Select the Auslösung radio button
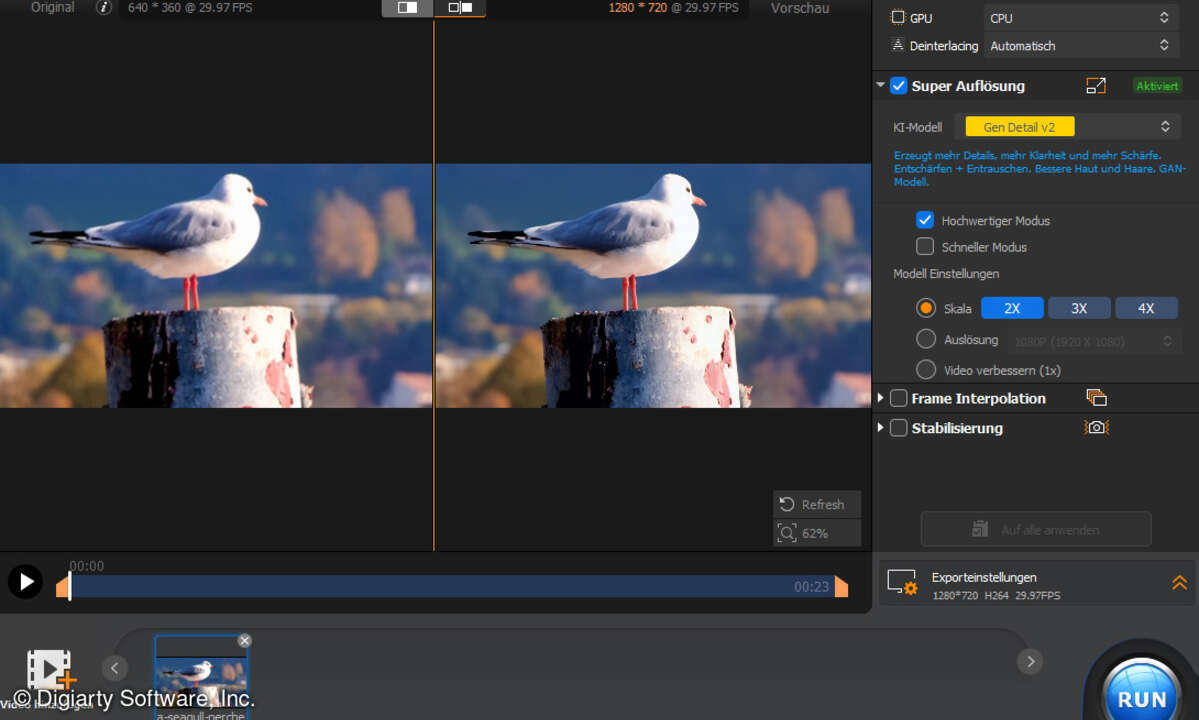Screen dimensions: 1199x720 925,339
